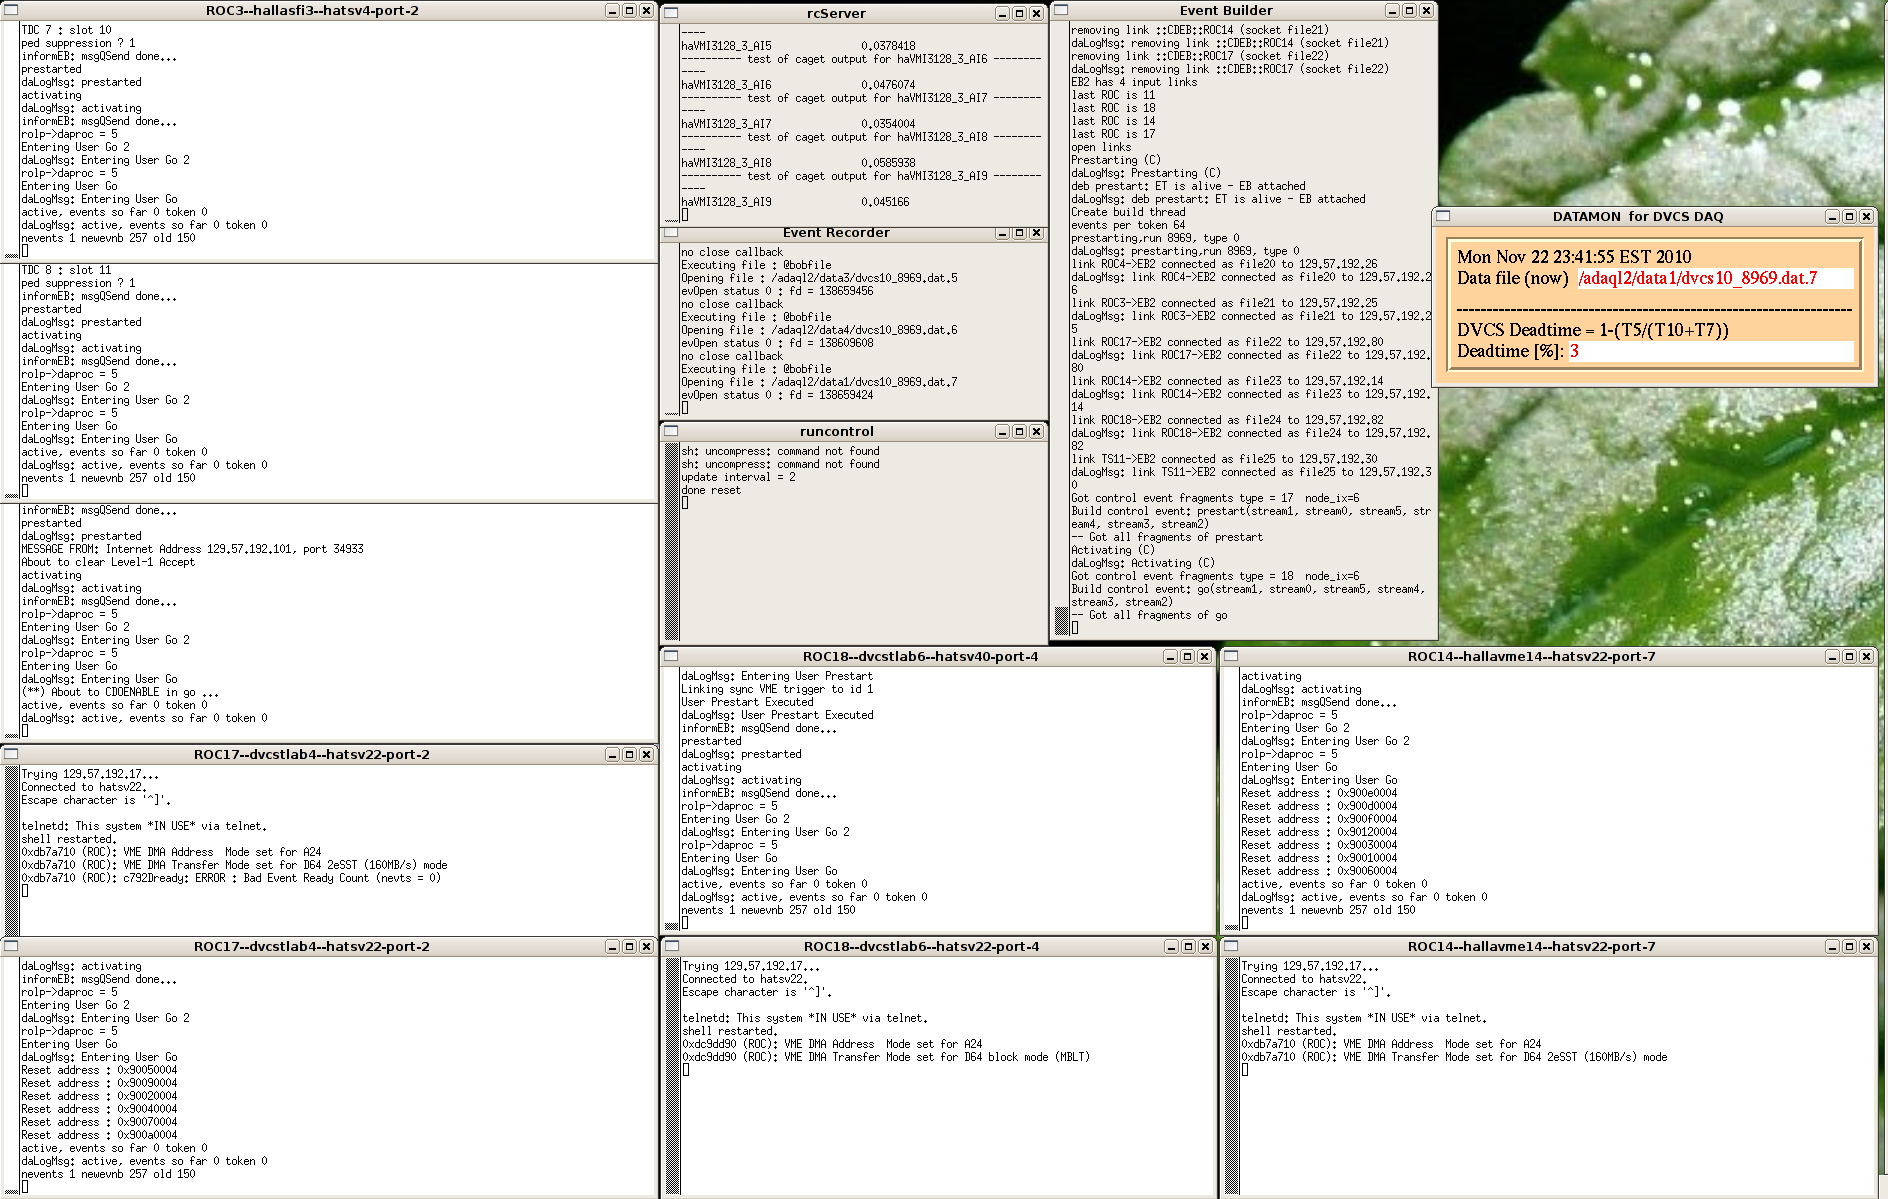Viewport: 1888px width, 1199px height.
Task: Maximize the ROC18 hatsv40-port-4 window
Action: 1187,656
